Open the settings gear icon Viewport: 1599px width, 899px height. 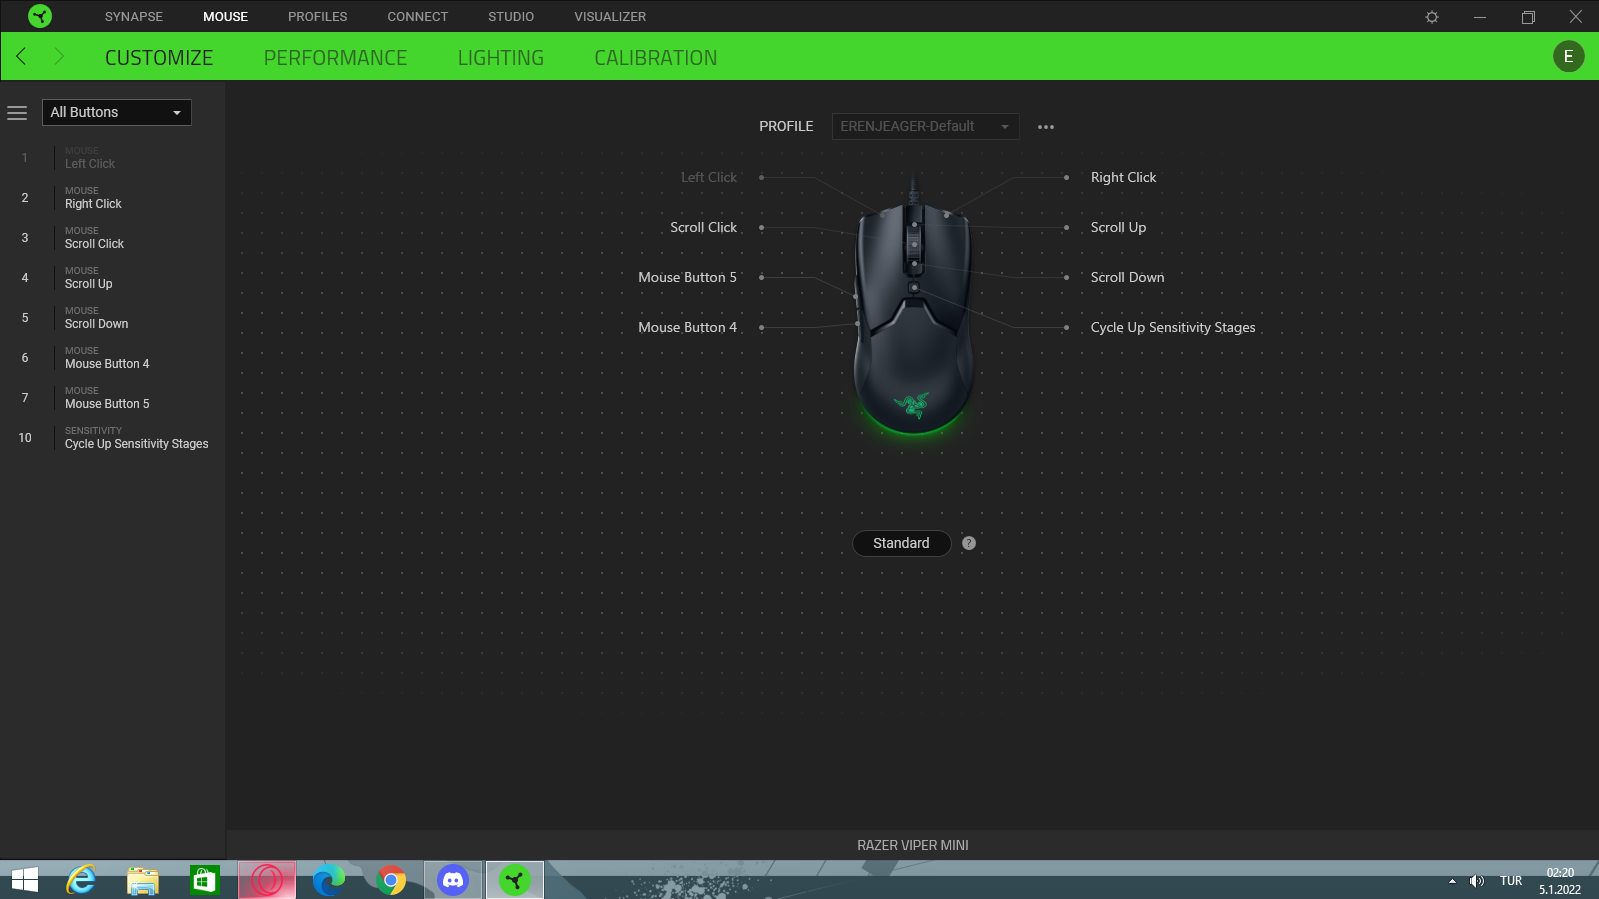pos(1432,17)
